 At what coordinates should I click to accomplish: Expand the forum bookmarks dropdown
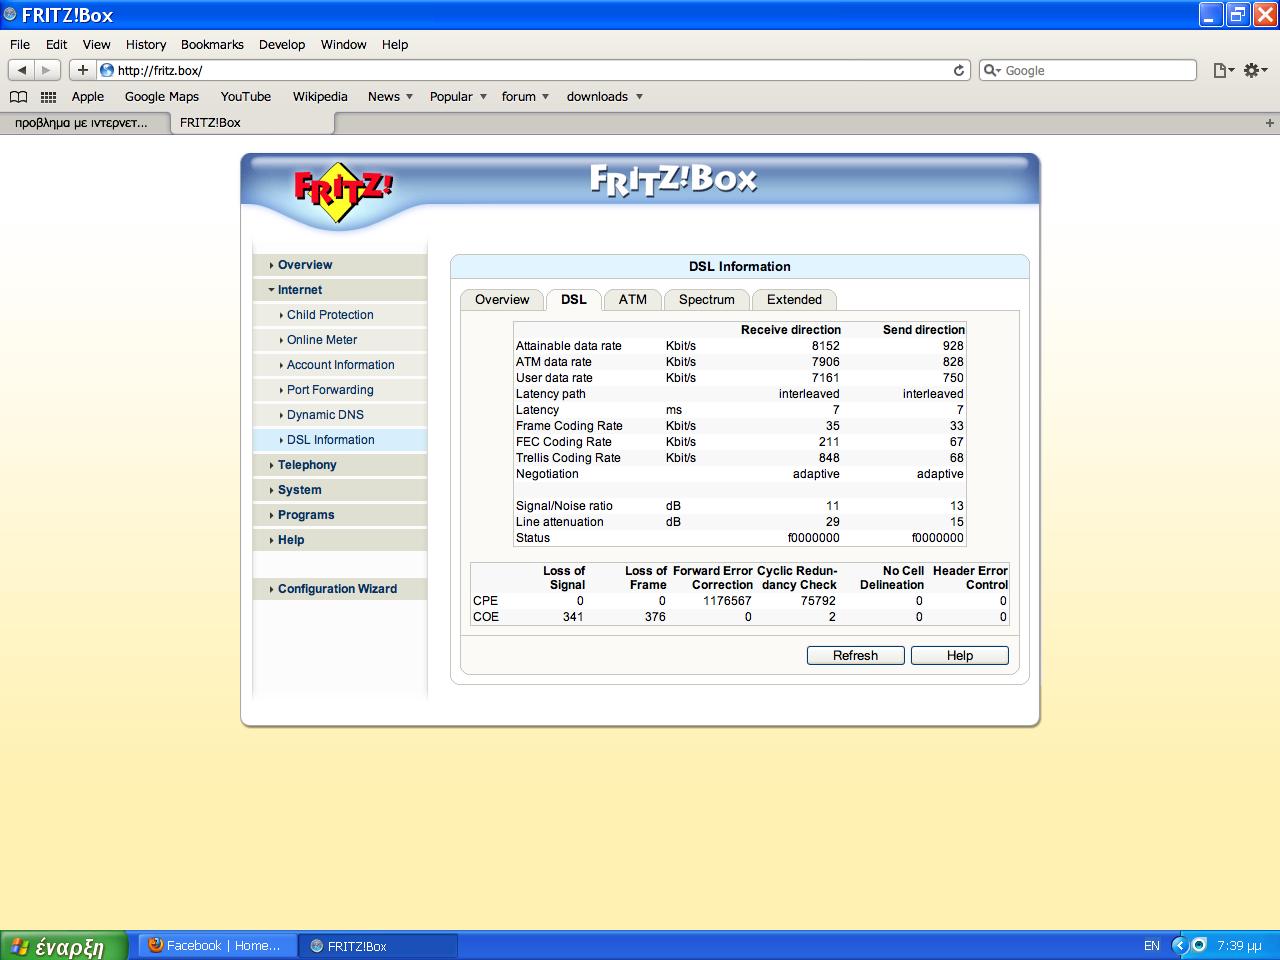(x=545, y=97)
